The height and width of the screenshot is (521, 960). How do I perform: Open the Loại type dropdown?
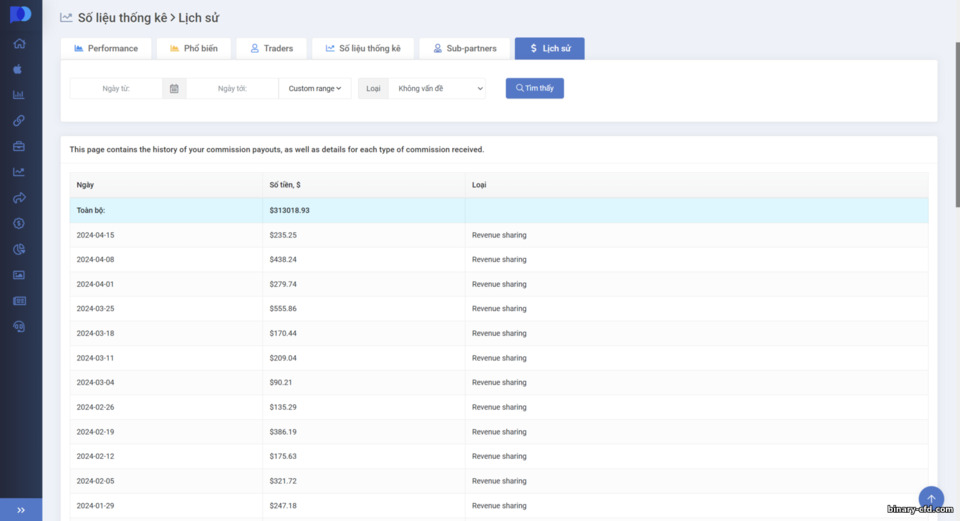pyautogui.click(x=437, y=89)
